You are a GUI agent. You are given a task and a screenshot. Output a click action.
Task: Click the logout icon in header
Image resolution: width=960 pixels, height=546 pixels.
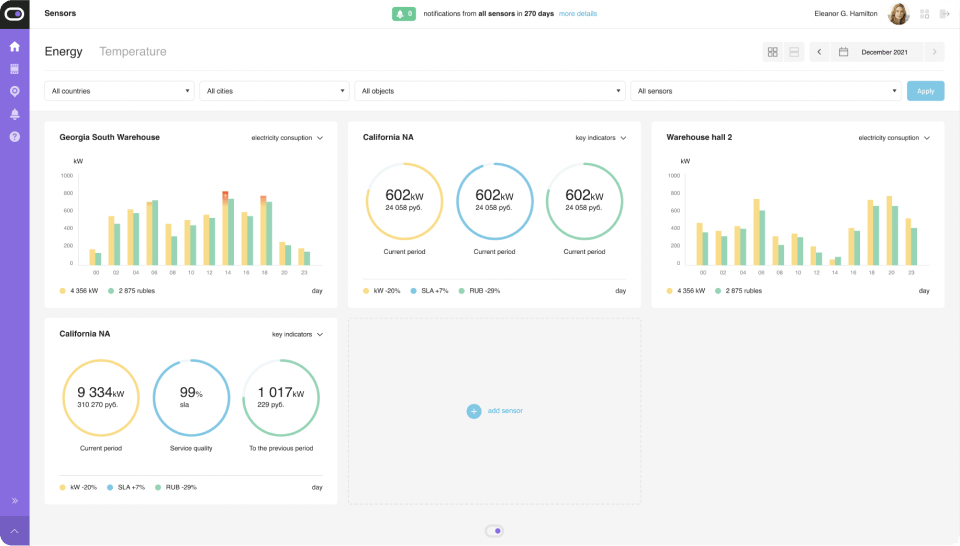944,14
